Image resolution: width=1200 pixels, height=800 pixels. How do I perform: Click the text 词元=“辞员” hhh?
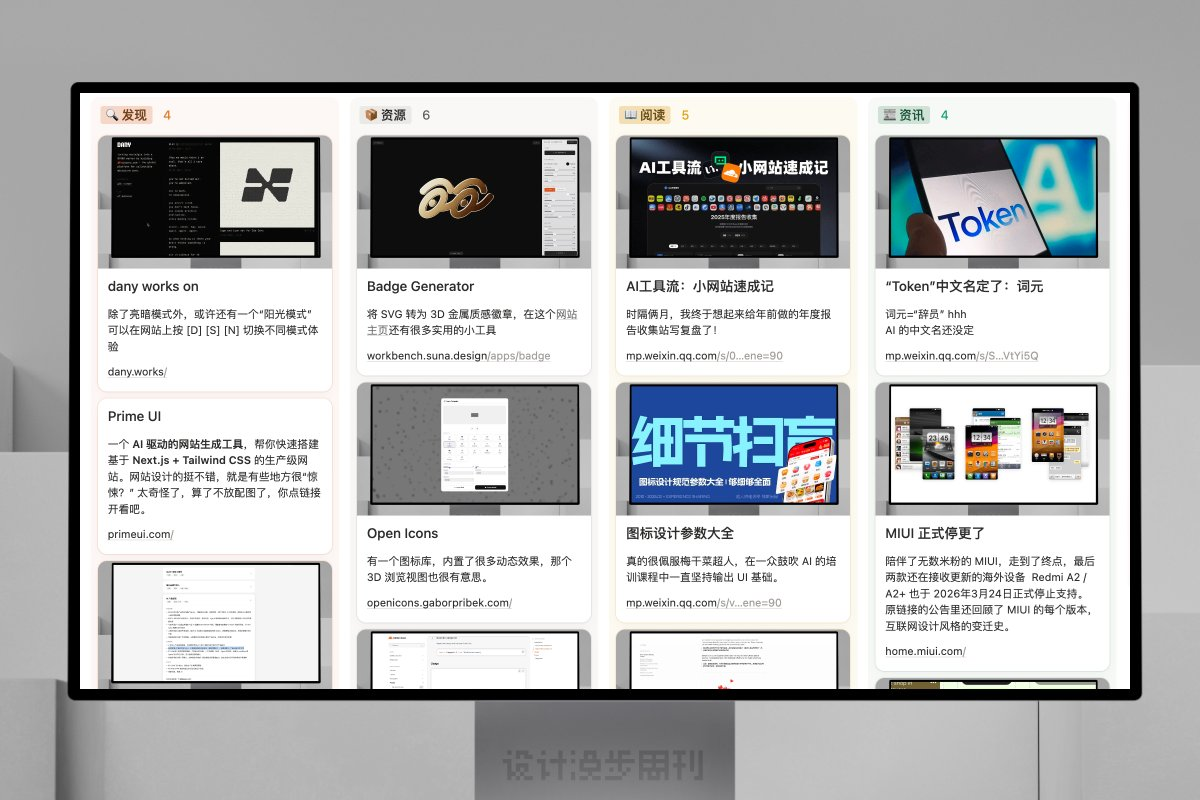coord(926,314)
